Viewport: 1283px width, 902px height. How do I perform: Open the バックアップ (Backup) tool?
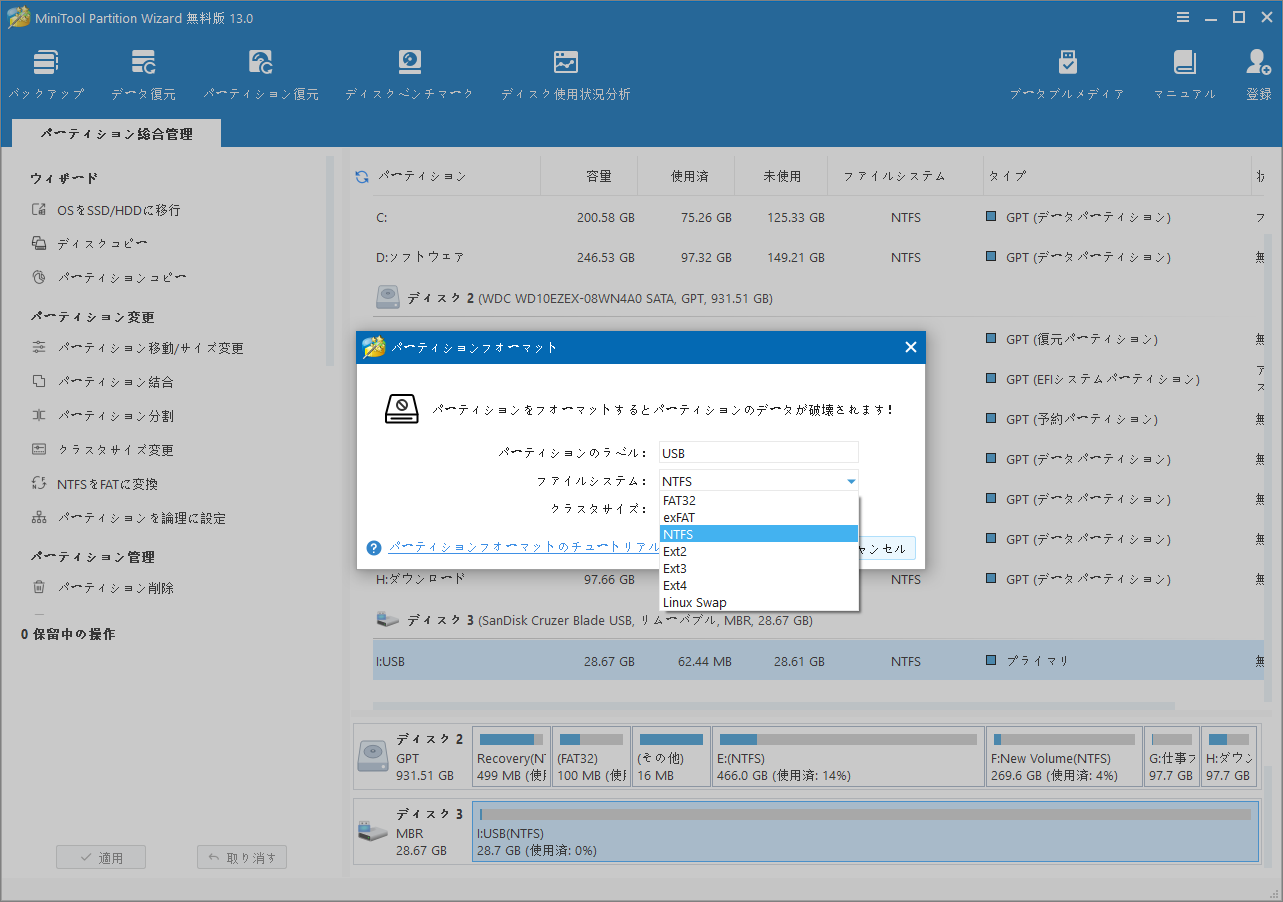(46, 72)
